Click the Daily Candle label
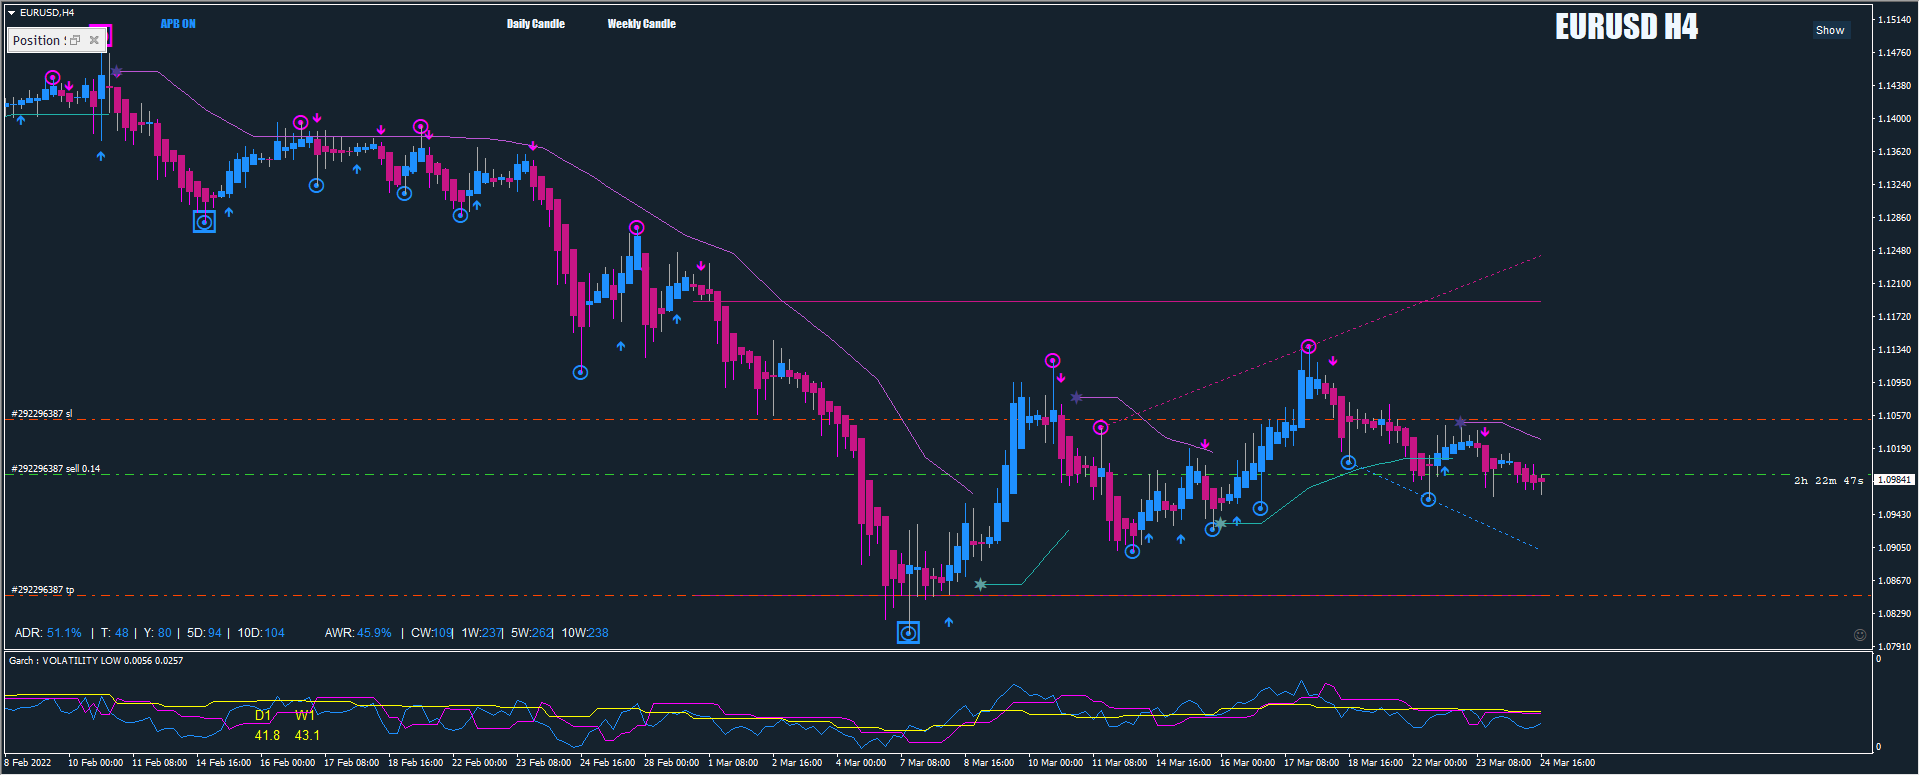 (x=536, y=24)
